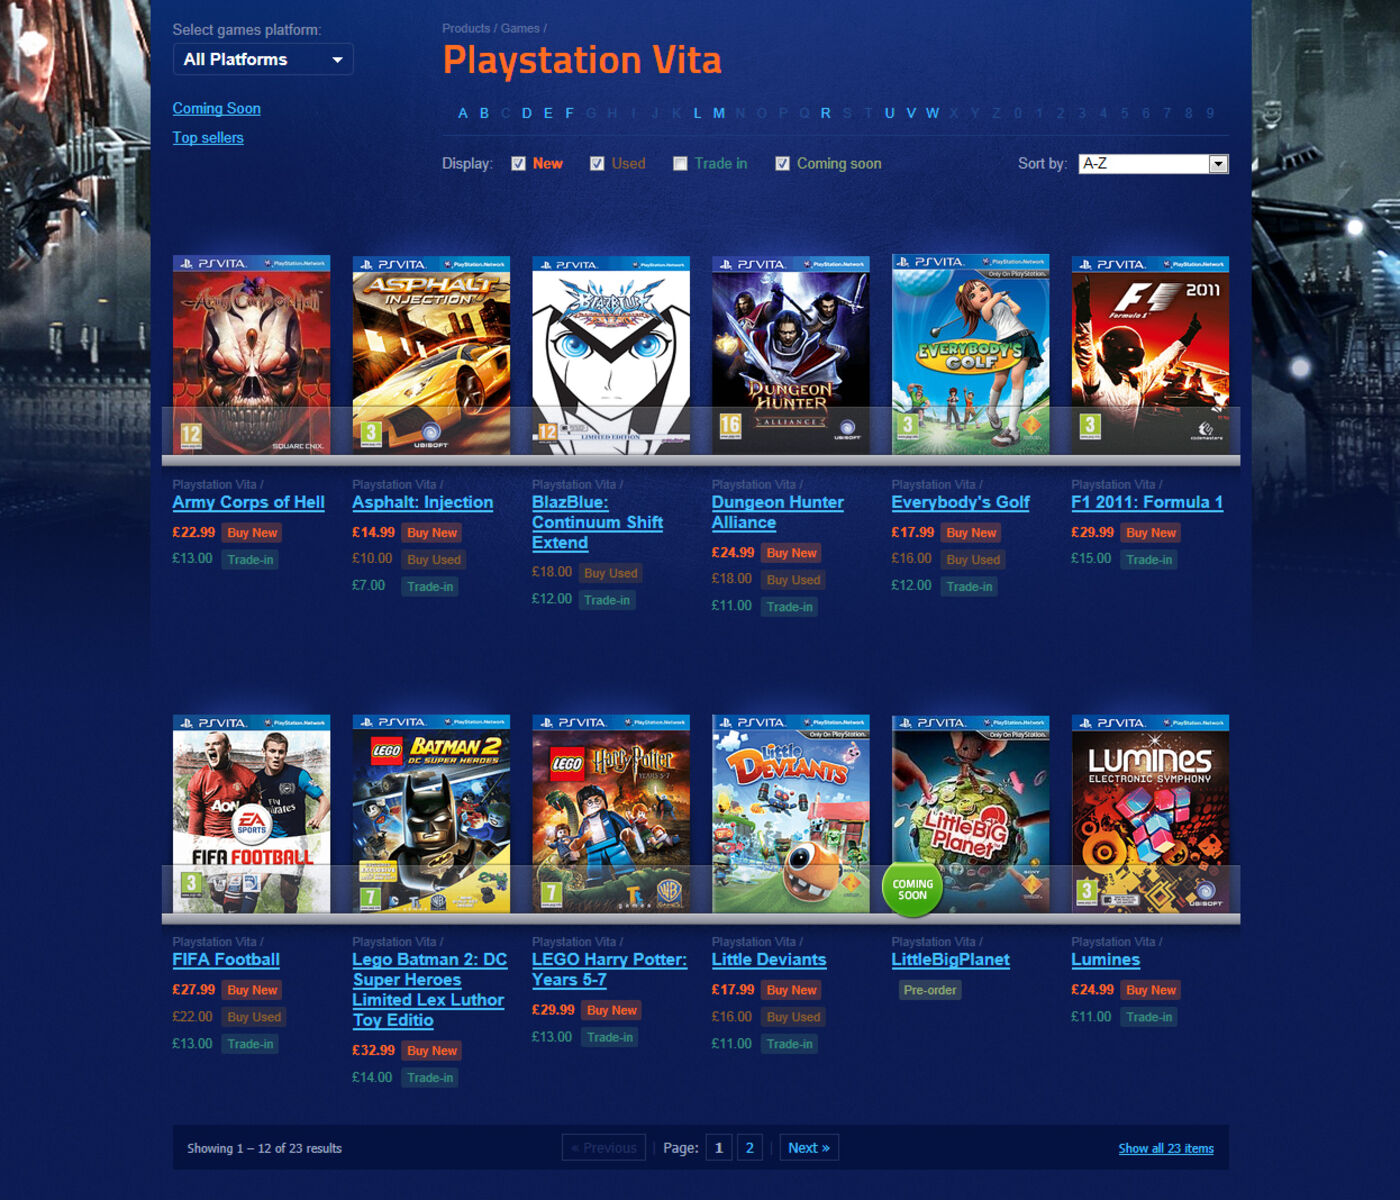The image size is (1400, 1200).
Task: Uncheck the New display checkbox
Action: [518, 164]
